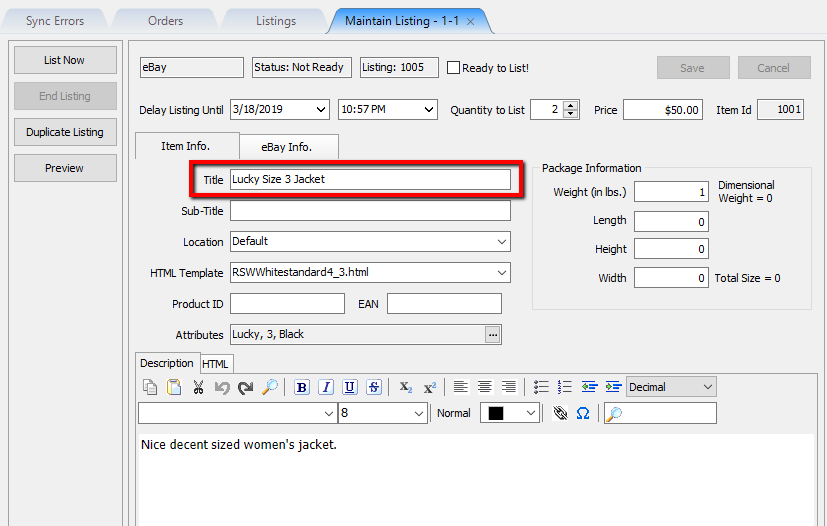The width and height of the screenshot is (827, 526).
Task: Align description text left
Action: coord(461,387)
